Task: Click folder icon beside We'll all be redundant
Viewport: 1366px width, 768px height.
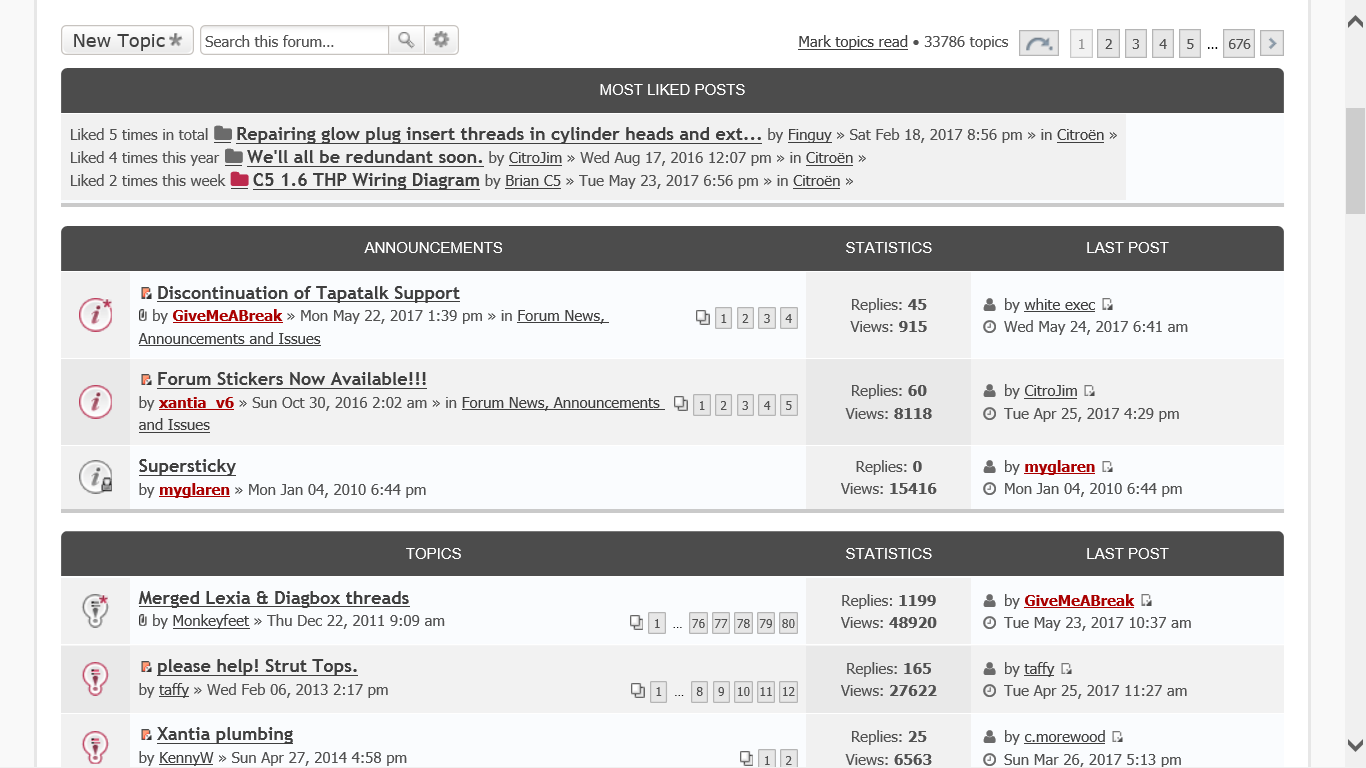Action: point(234,157)
